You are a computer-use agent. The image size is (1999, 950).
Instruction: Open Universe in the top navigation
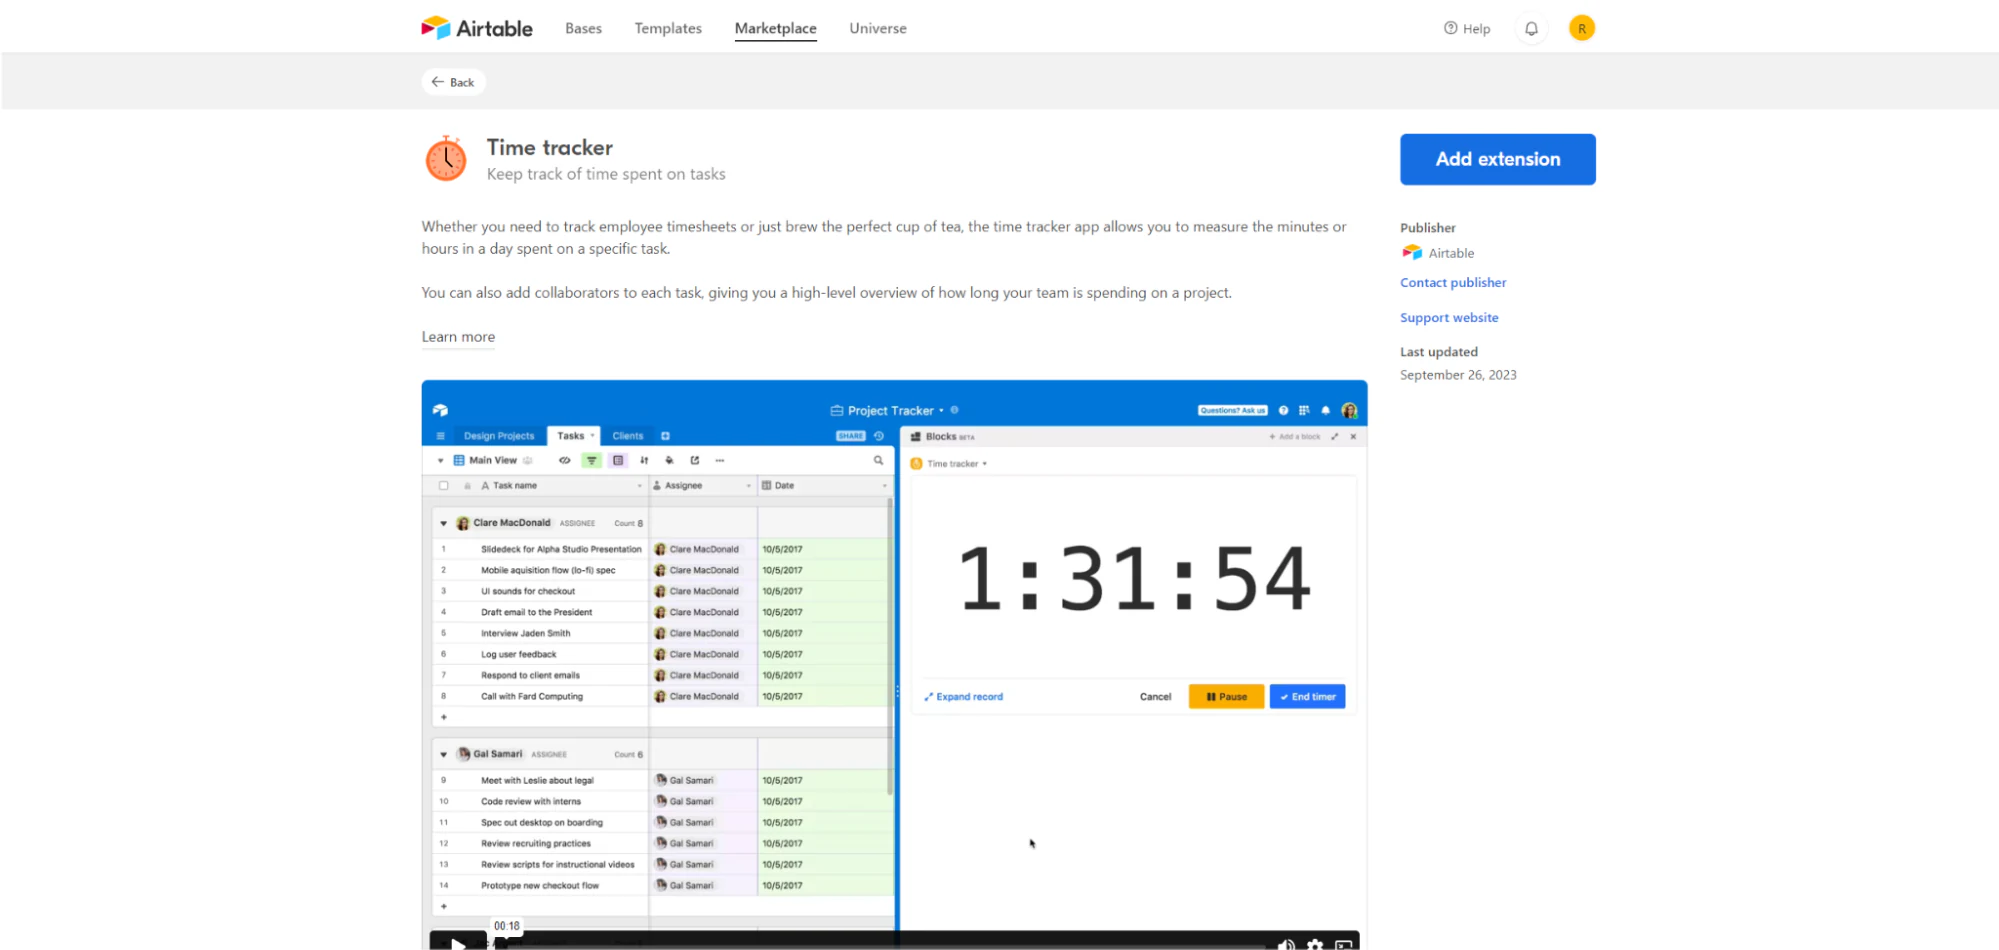click(x=878, y=29)
